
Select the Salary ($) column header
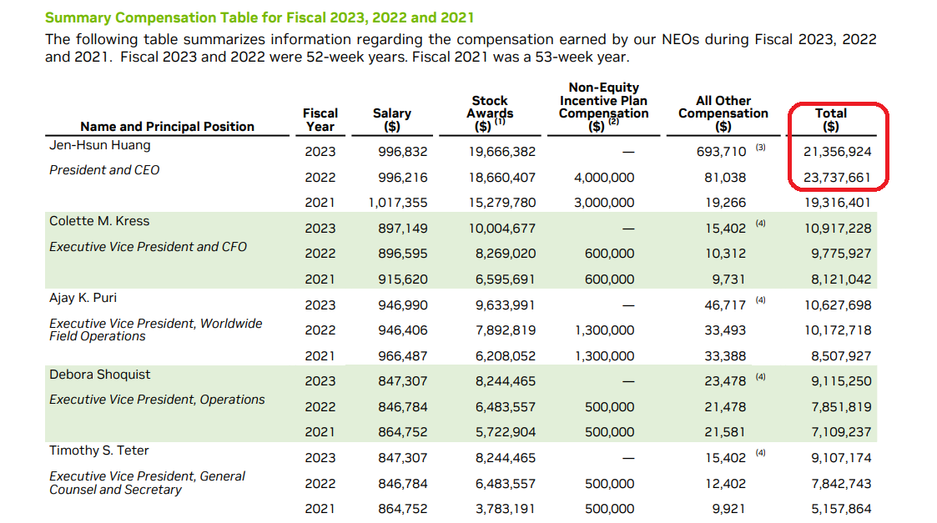pyautogui.click(x=391, y=120)
